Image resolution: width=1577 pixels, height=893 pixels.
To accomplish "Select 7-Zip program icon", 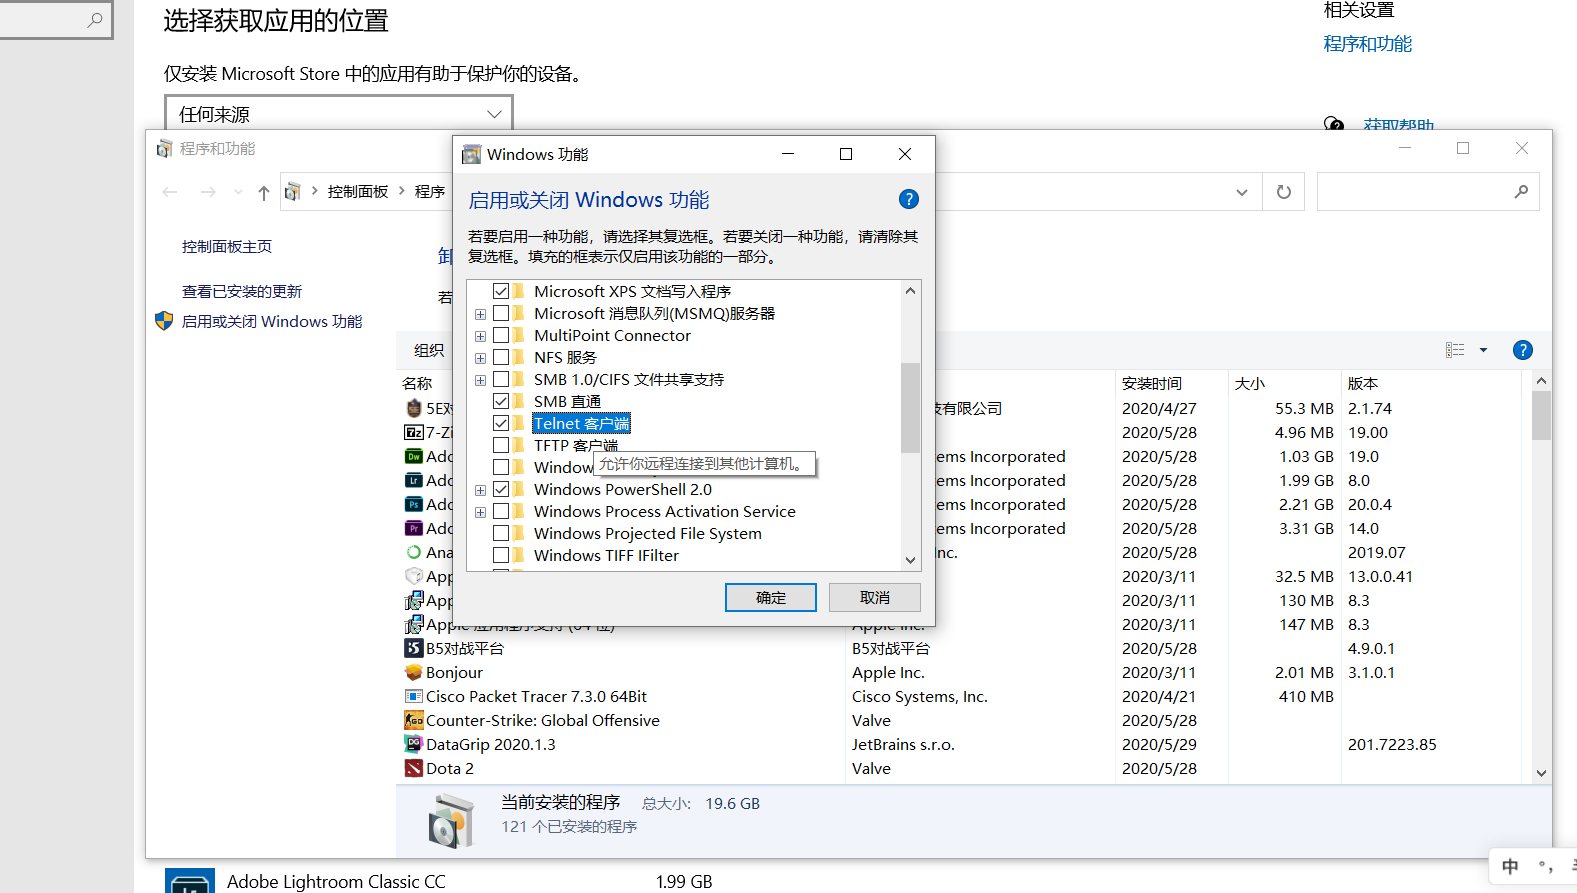I will point(414,432).
